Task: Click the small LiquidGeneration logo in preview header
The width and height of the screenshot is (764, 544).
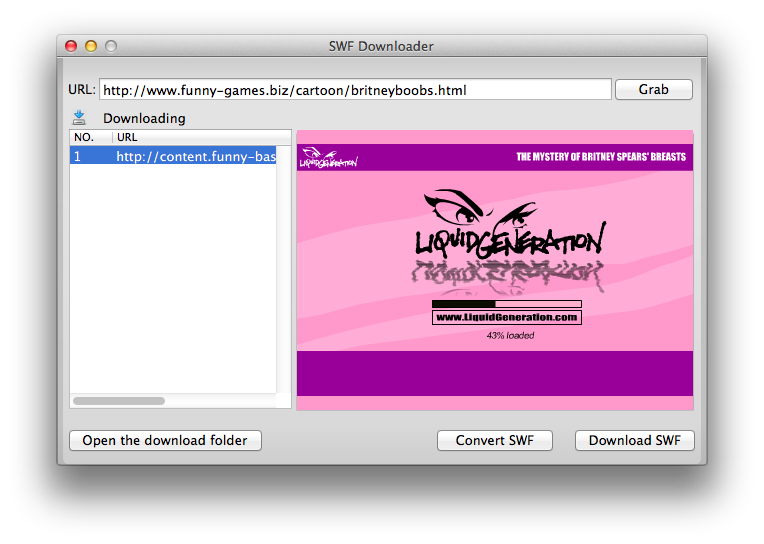Action: 328,157
